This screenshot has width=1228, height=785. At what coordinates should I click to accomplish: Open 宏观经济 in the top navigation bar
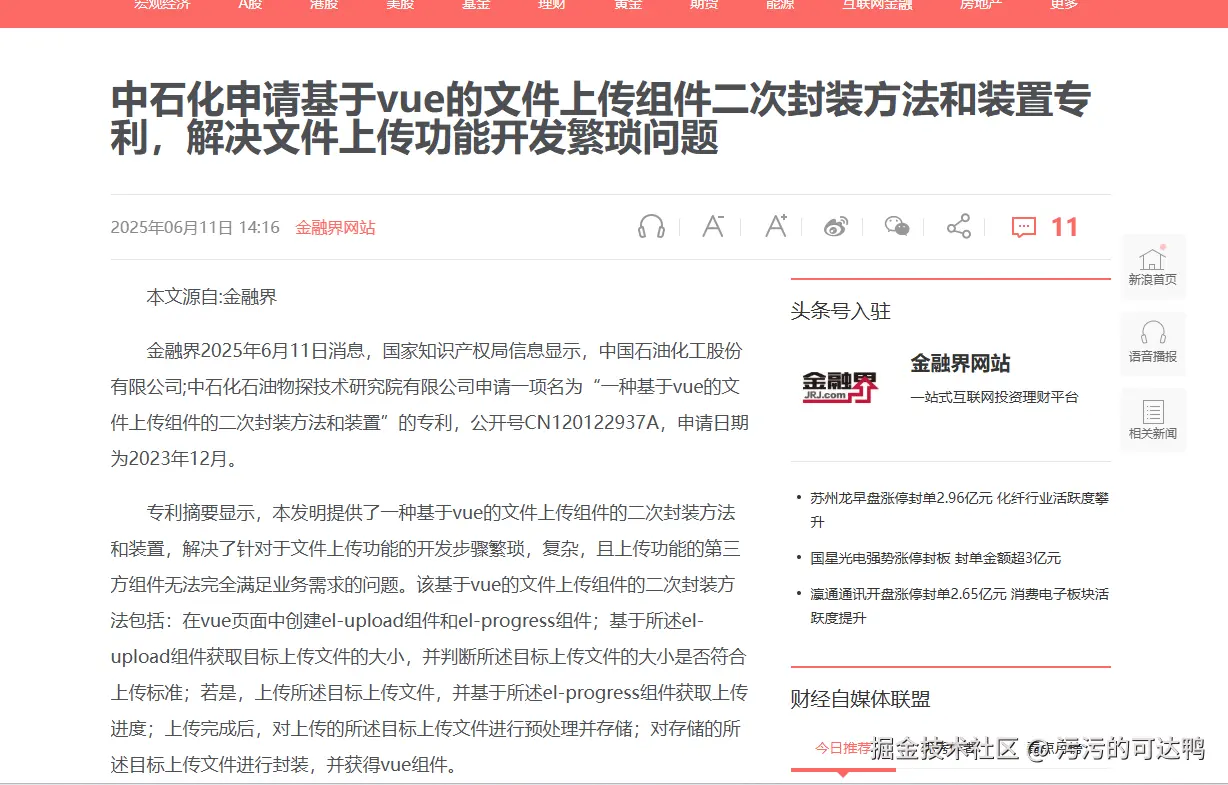tap(162, 5)
